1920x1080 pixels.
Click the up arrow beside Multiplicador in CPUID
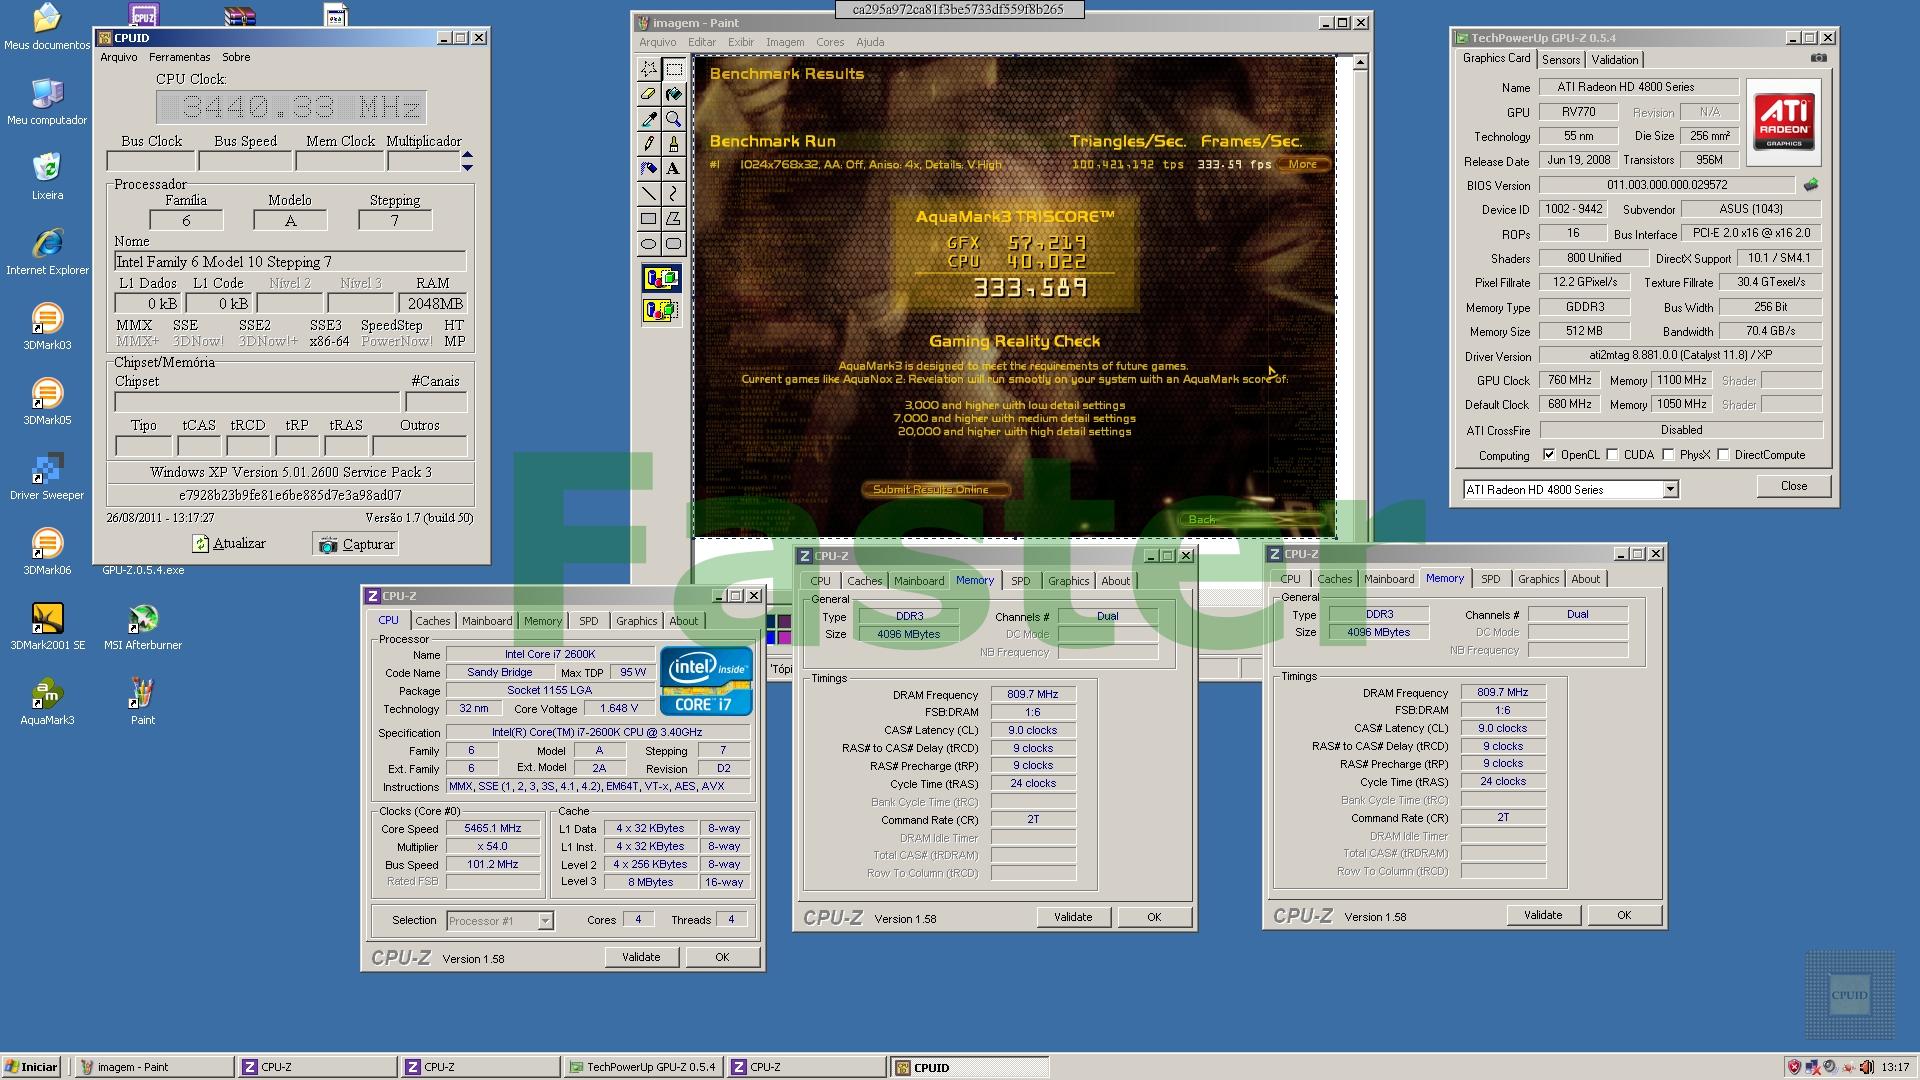(467, 155)
